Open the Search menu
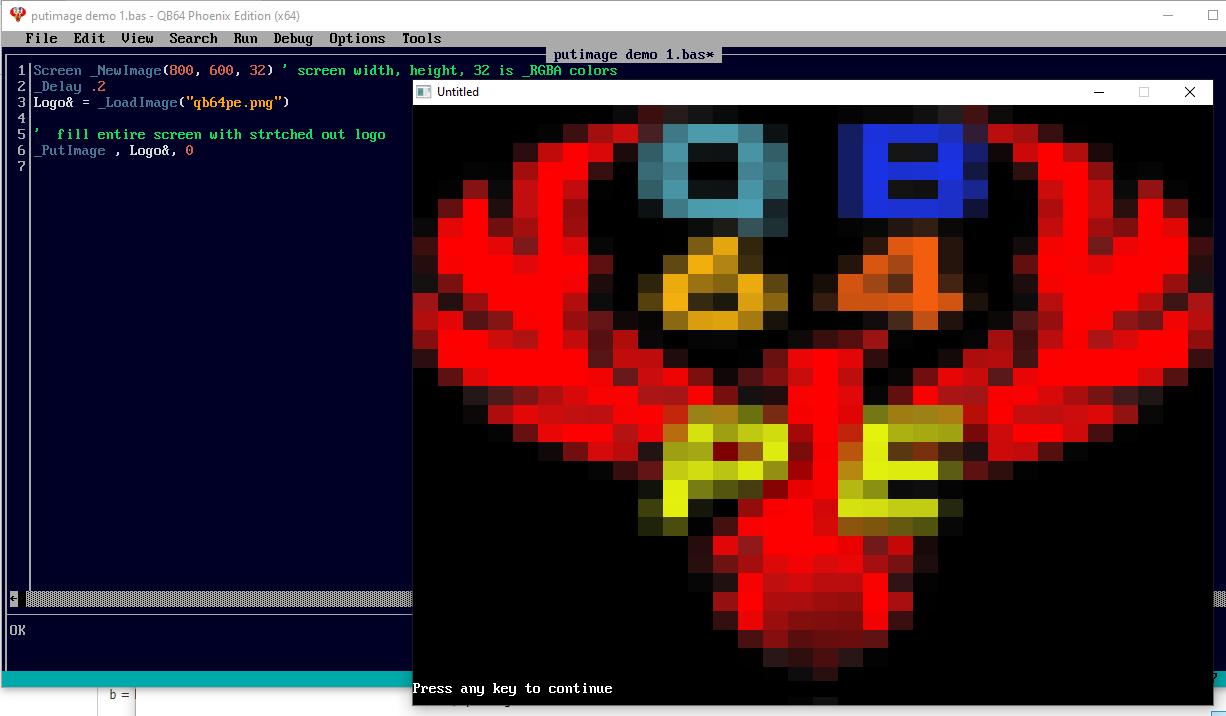The image size is (1226, 716). (x=193, y=39)
